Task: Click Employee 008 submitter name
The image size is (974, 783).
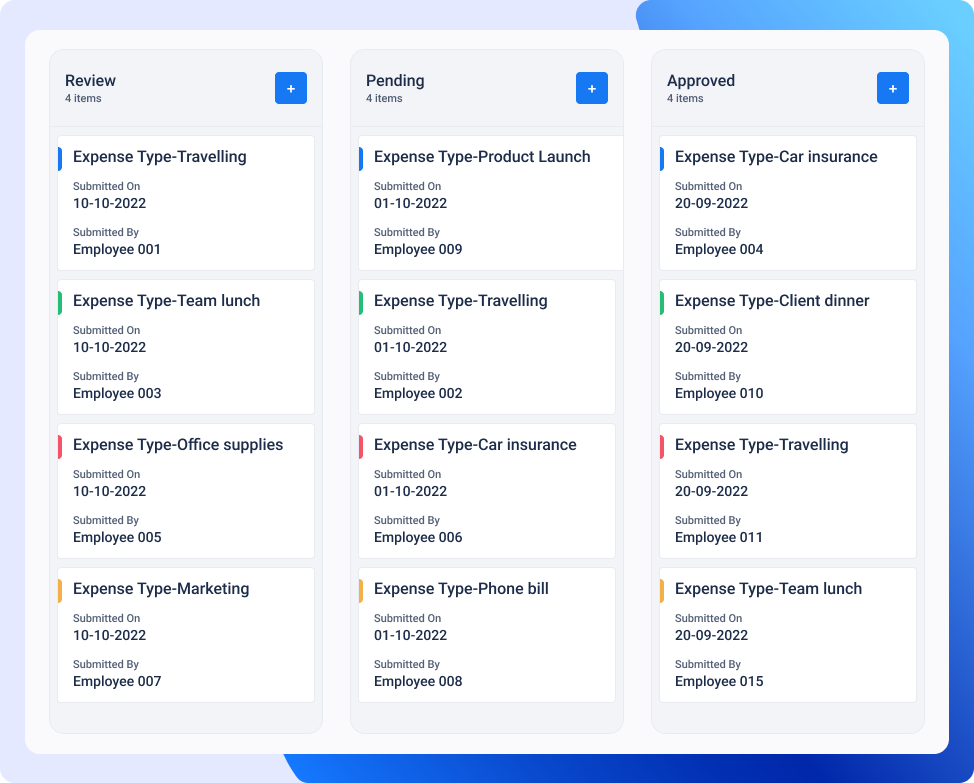Action: tap(418, 682)
